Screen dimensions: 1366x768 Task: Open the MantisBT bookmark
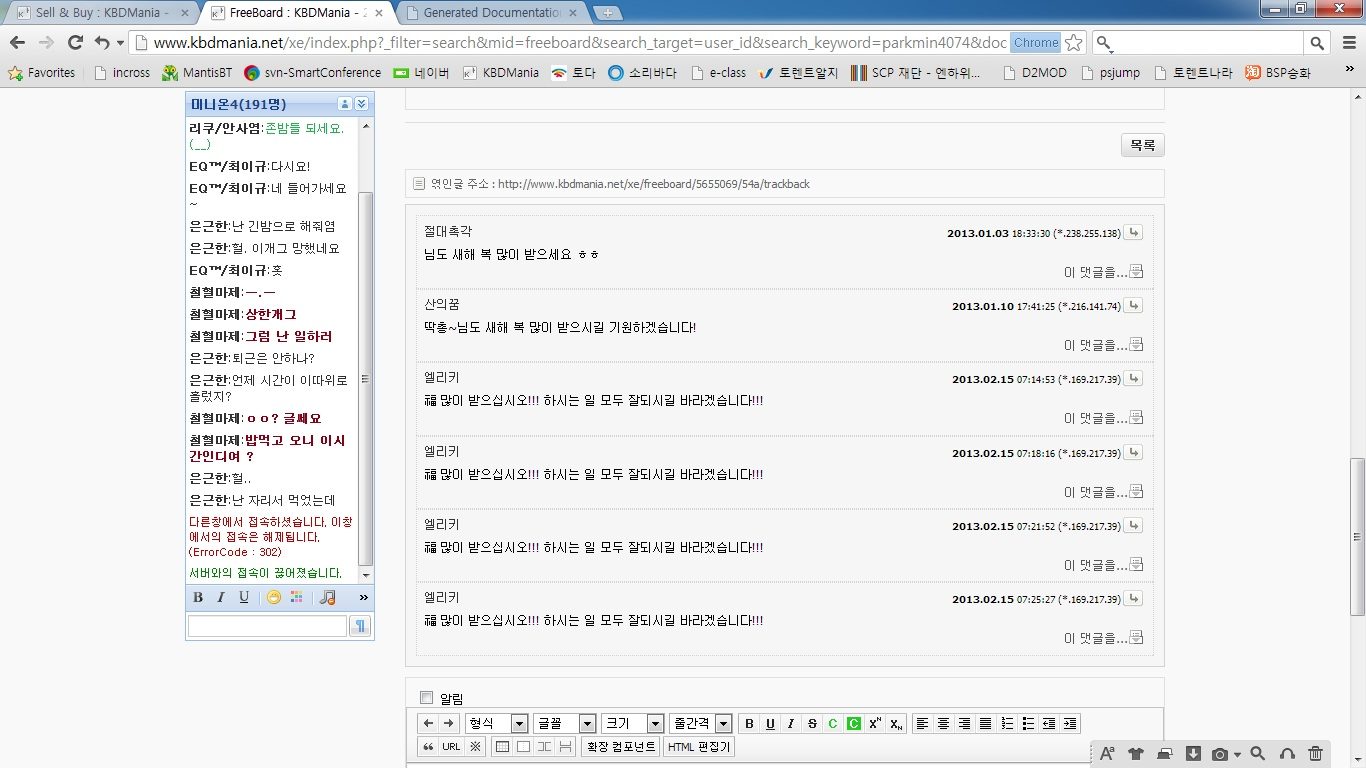pyautogui.click(x=198, y=72)
